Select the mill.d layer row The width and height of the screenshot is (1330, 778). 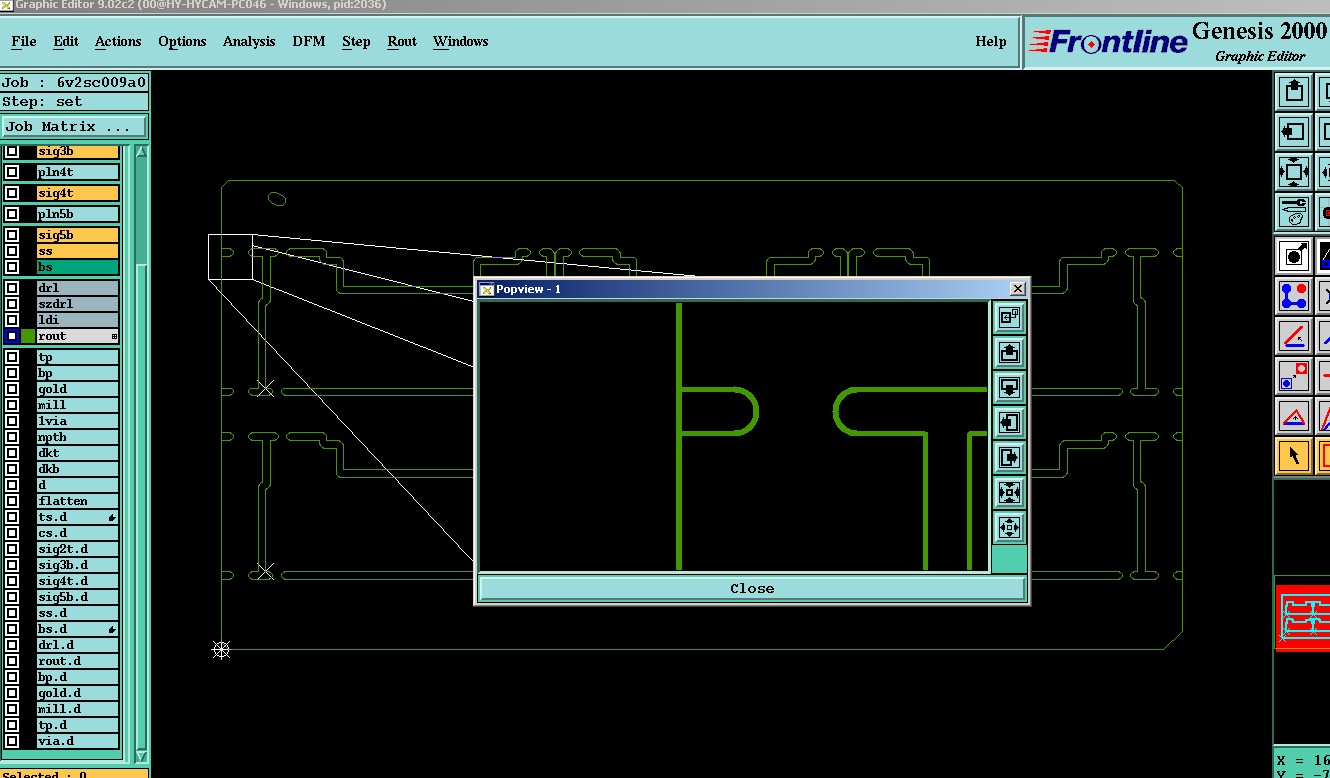pos(78,709)
